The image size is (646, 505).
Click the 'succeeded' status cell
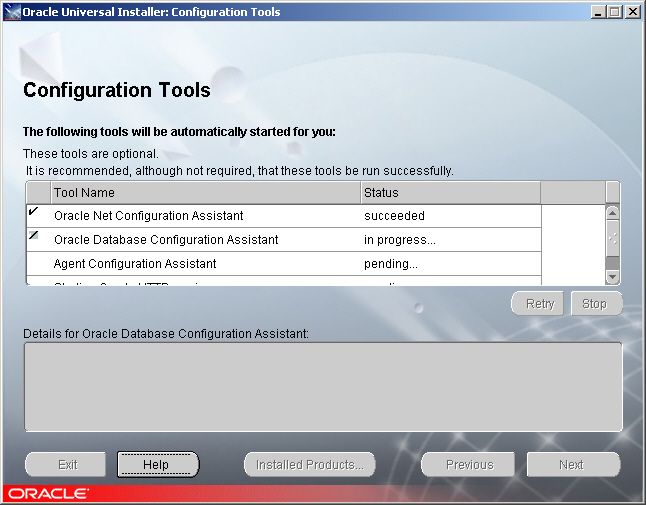451,216
